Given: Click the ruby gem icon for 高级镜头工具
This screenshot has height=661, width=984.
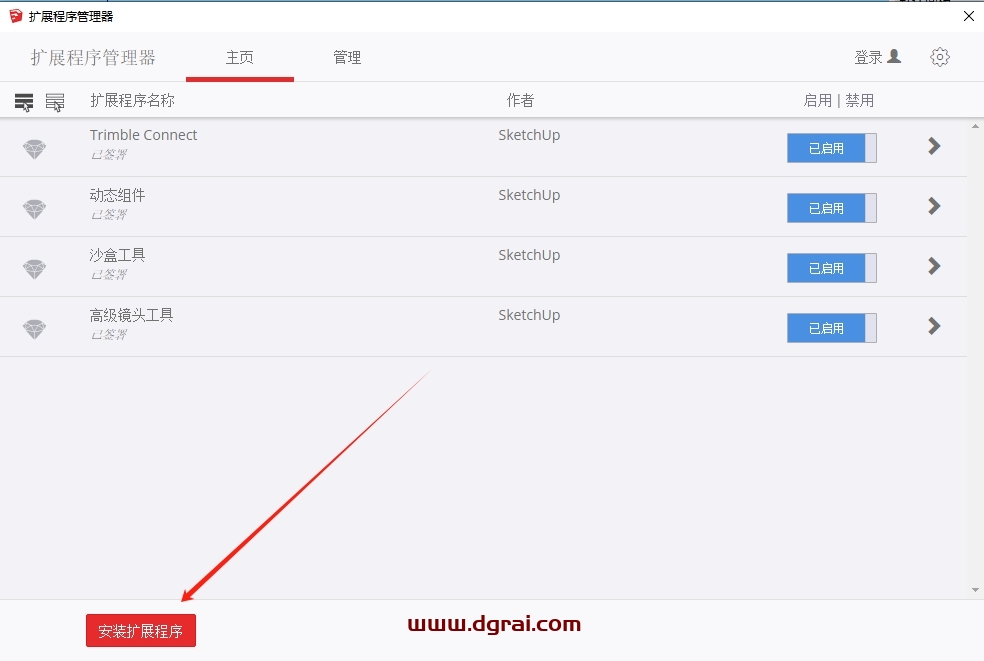Looking at the screenshot, I should [35, 328].
